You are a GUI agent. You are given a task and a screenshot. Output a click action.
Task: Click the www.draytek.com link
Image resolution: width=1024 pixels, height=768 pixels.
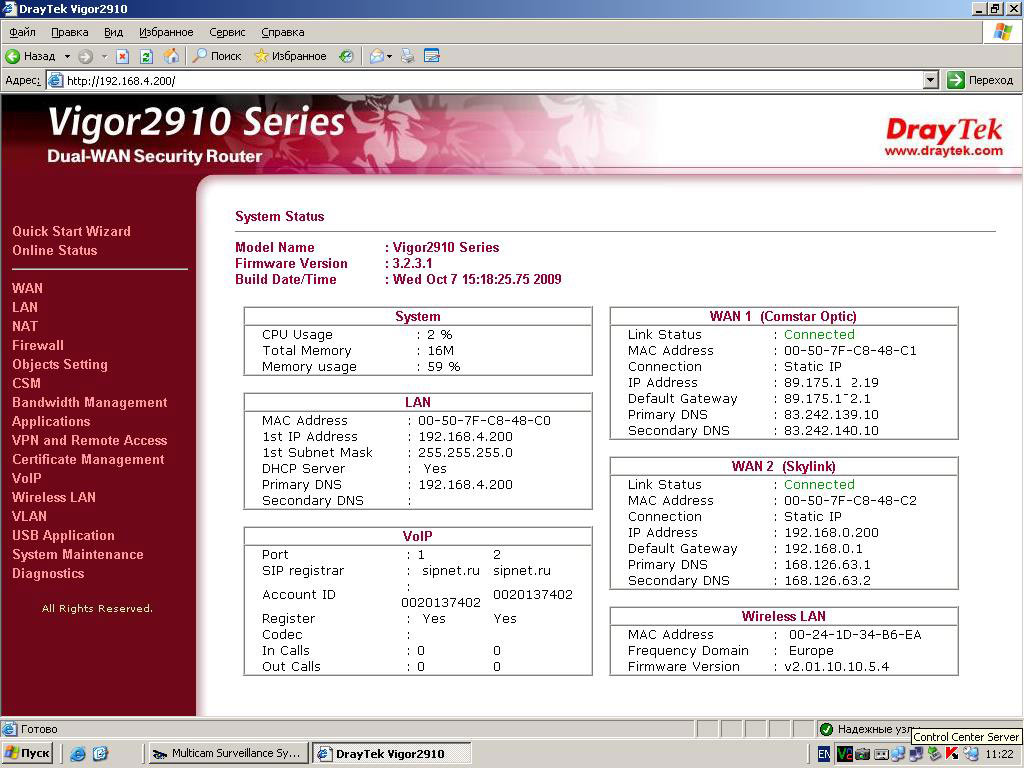pos(944,151)
